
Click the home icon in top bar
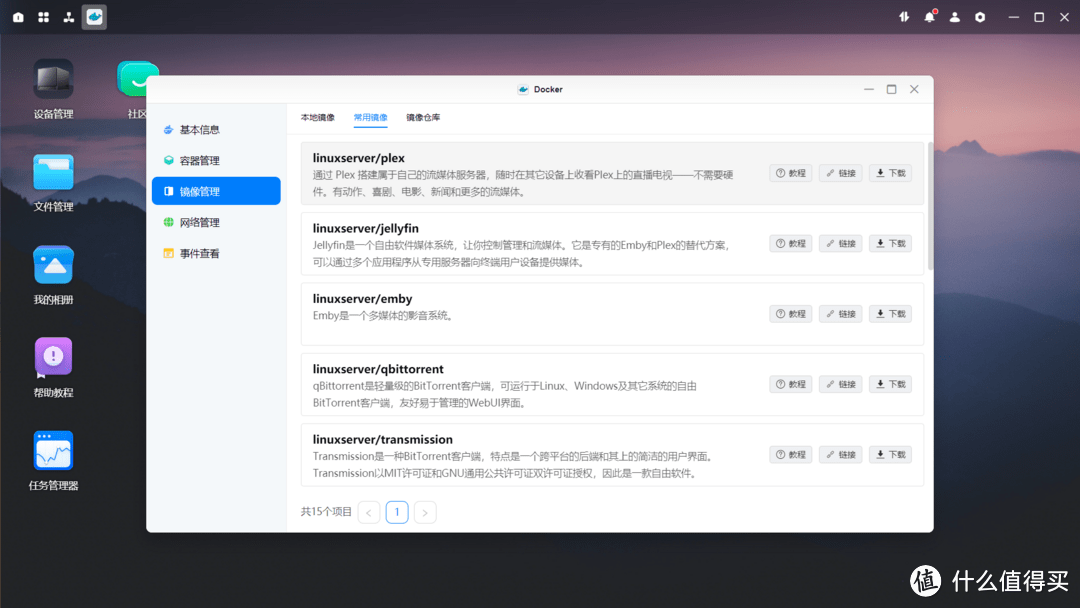pyautogui.click(x=19, y=17)
